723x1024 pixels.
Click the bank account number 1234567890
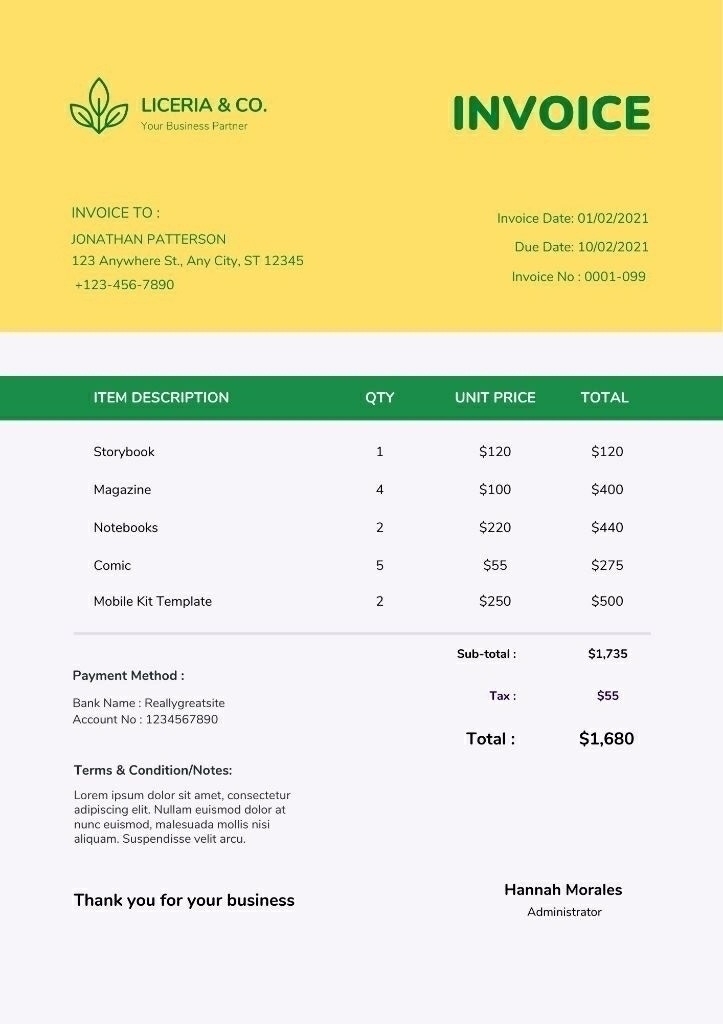pos(181,719)
